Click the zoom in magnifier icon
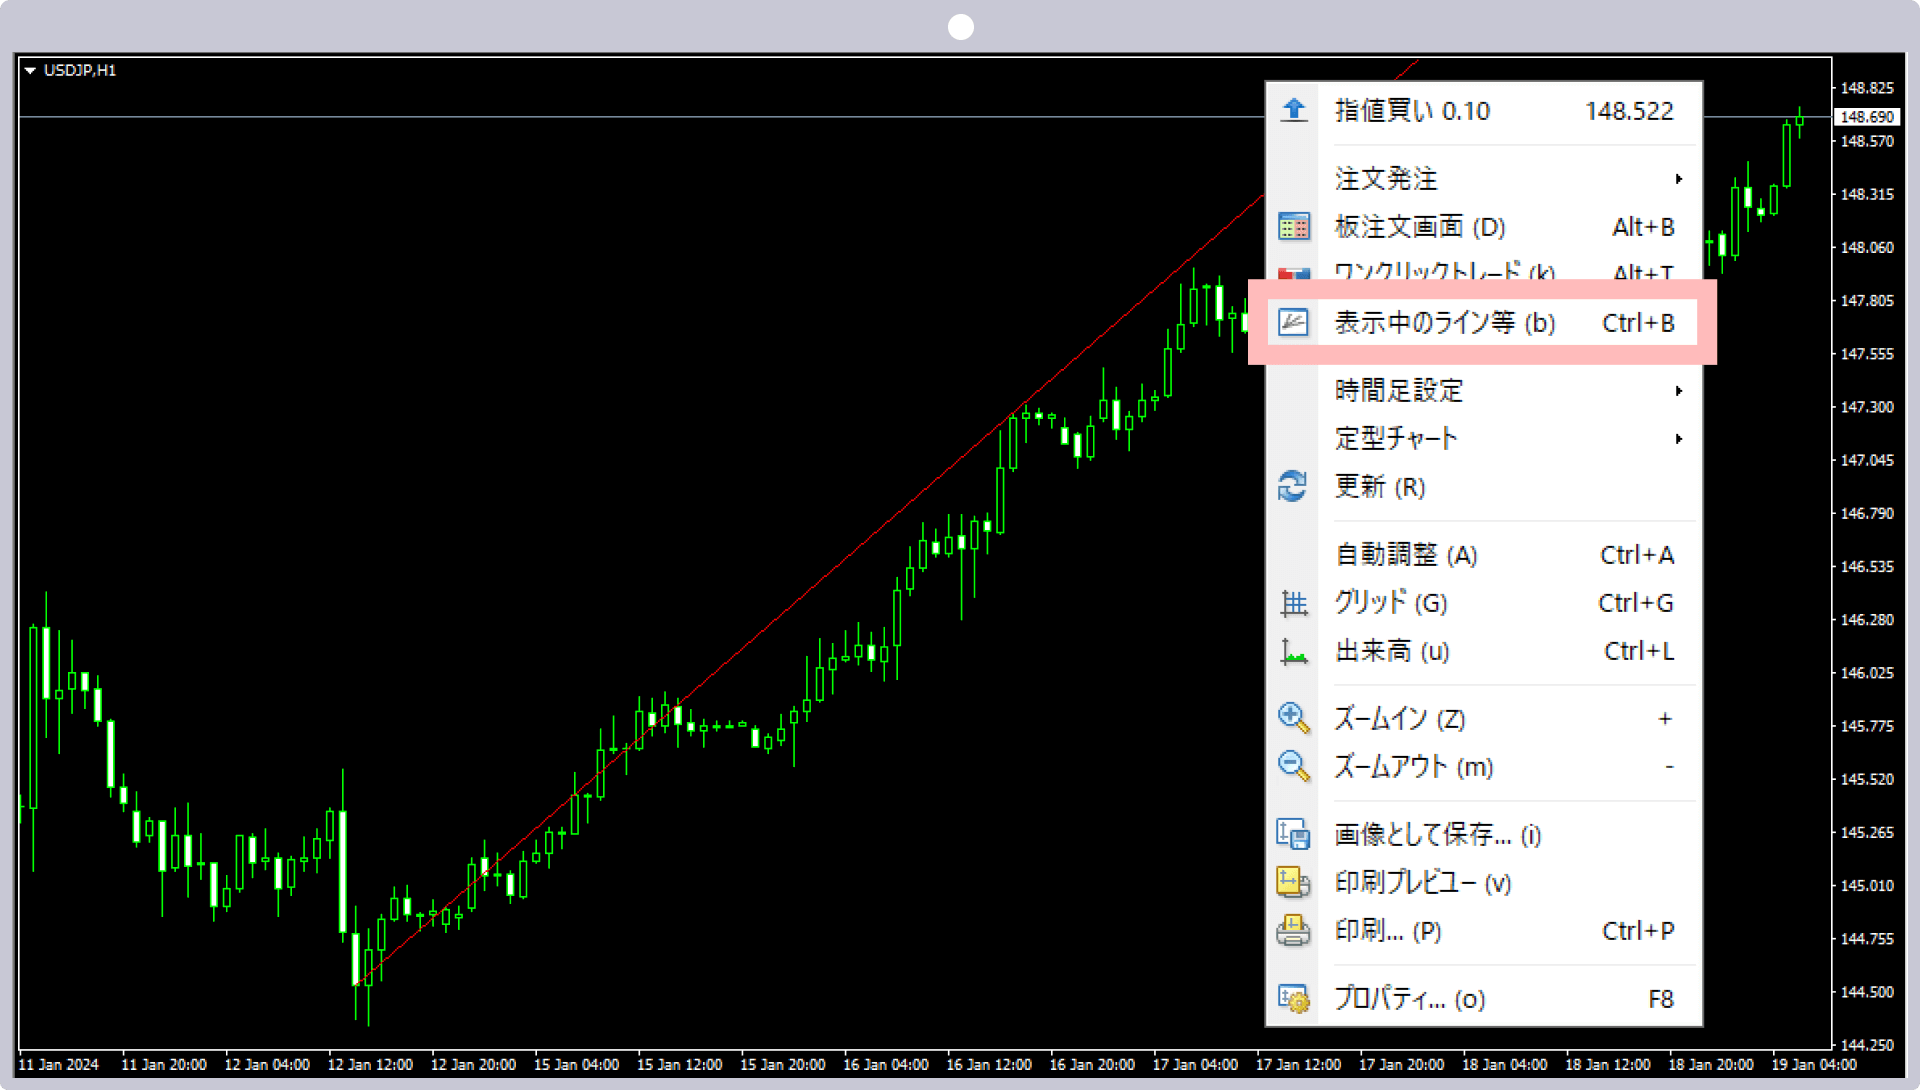This screenshot has width=1920, height=1090. 1293,718
